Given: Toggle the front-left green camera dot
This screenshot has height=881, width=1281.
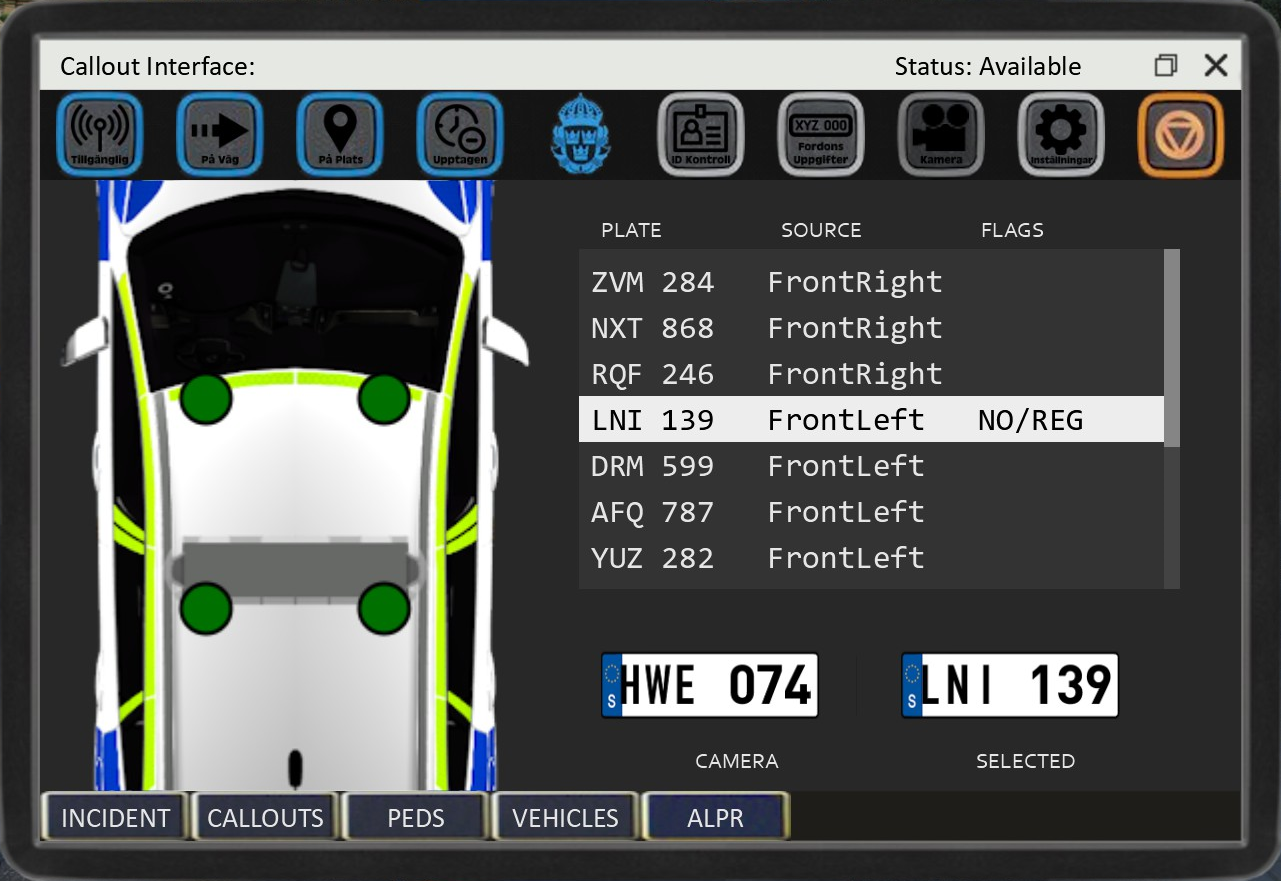Looking at the screenshot, I should pyautogui.click(x=206, y=398).
